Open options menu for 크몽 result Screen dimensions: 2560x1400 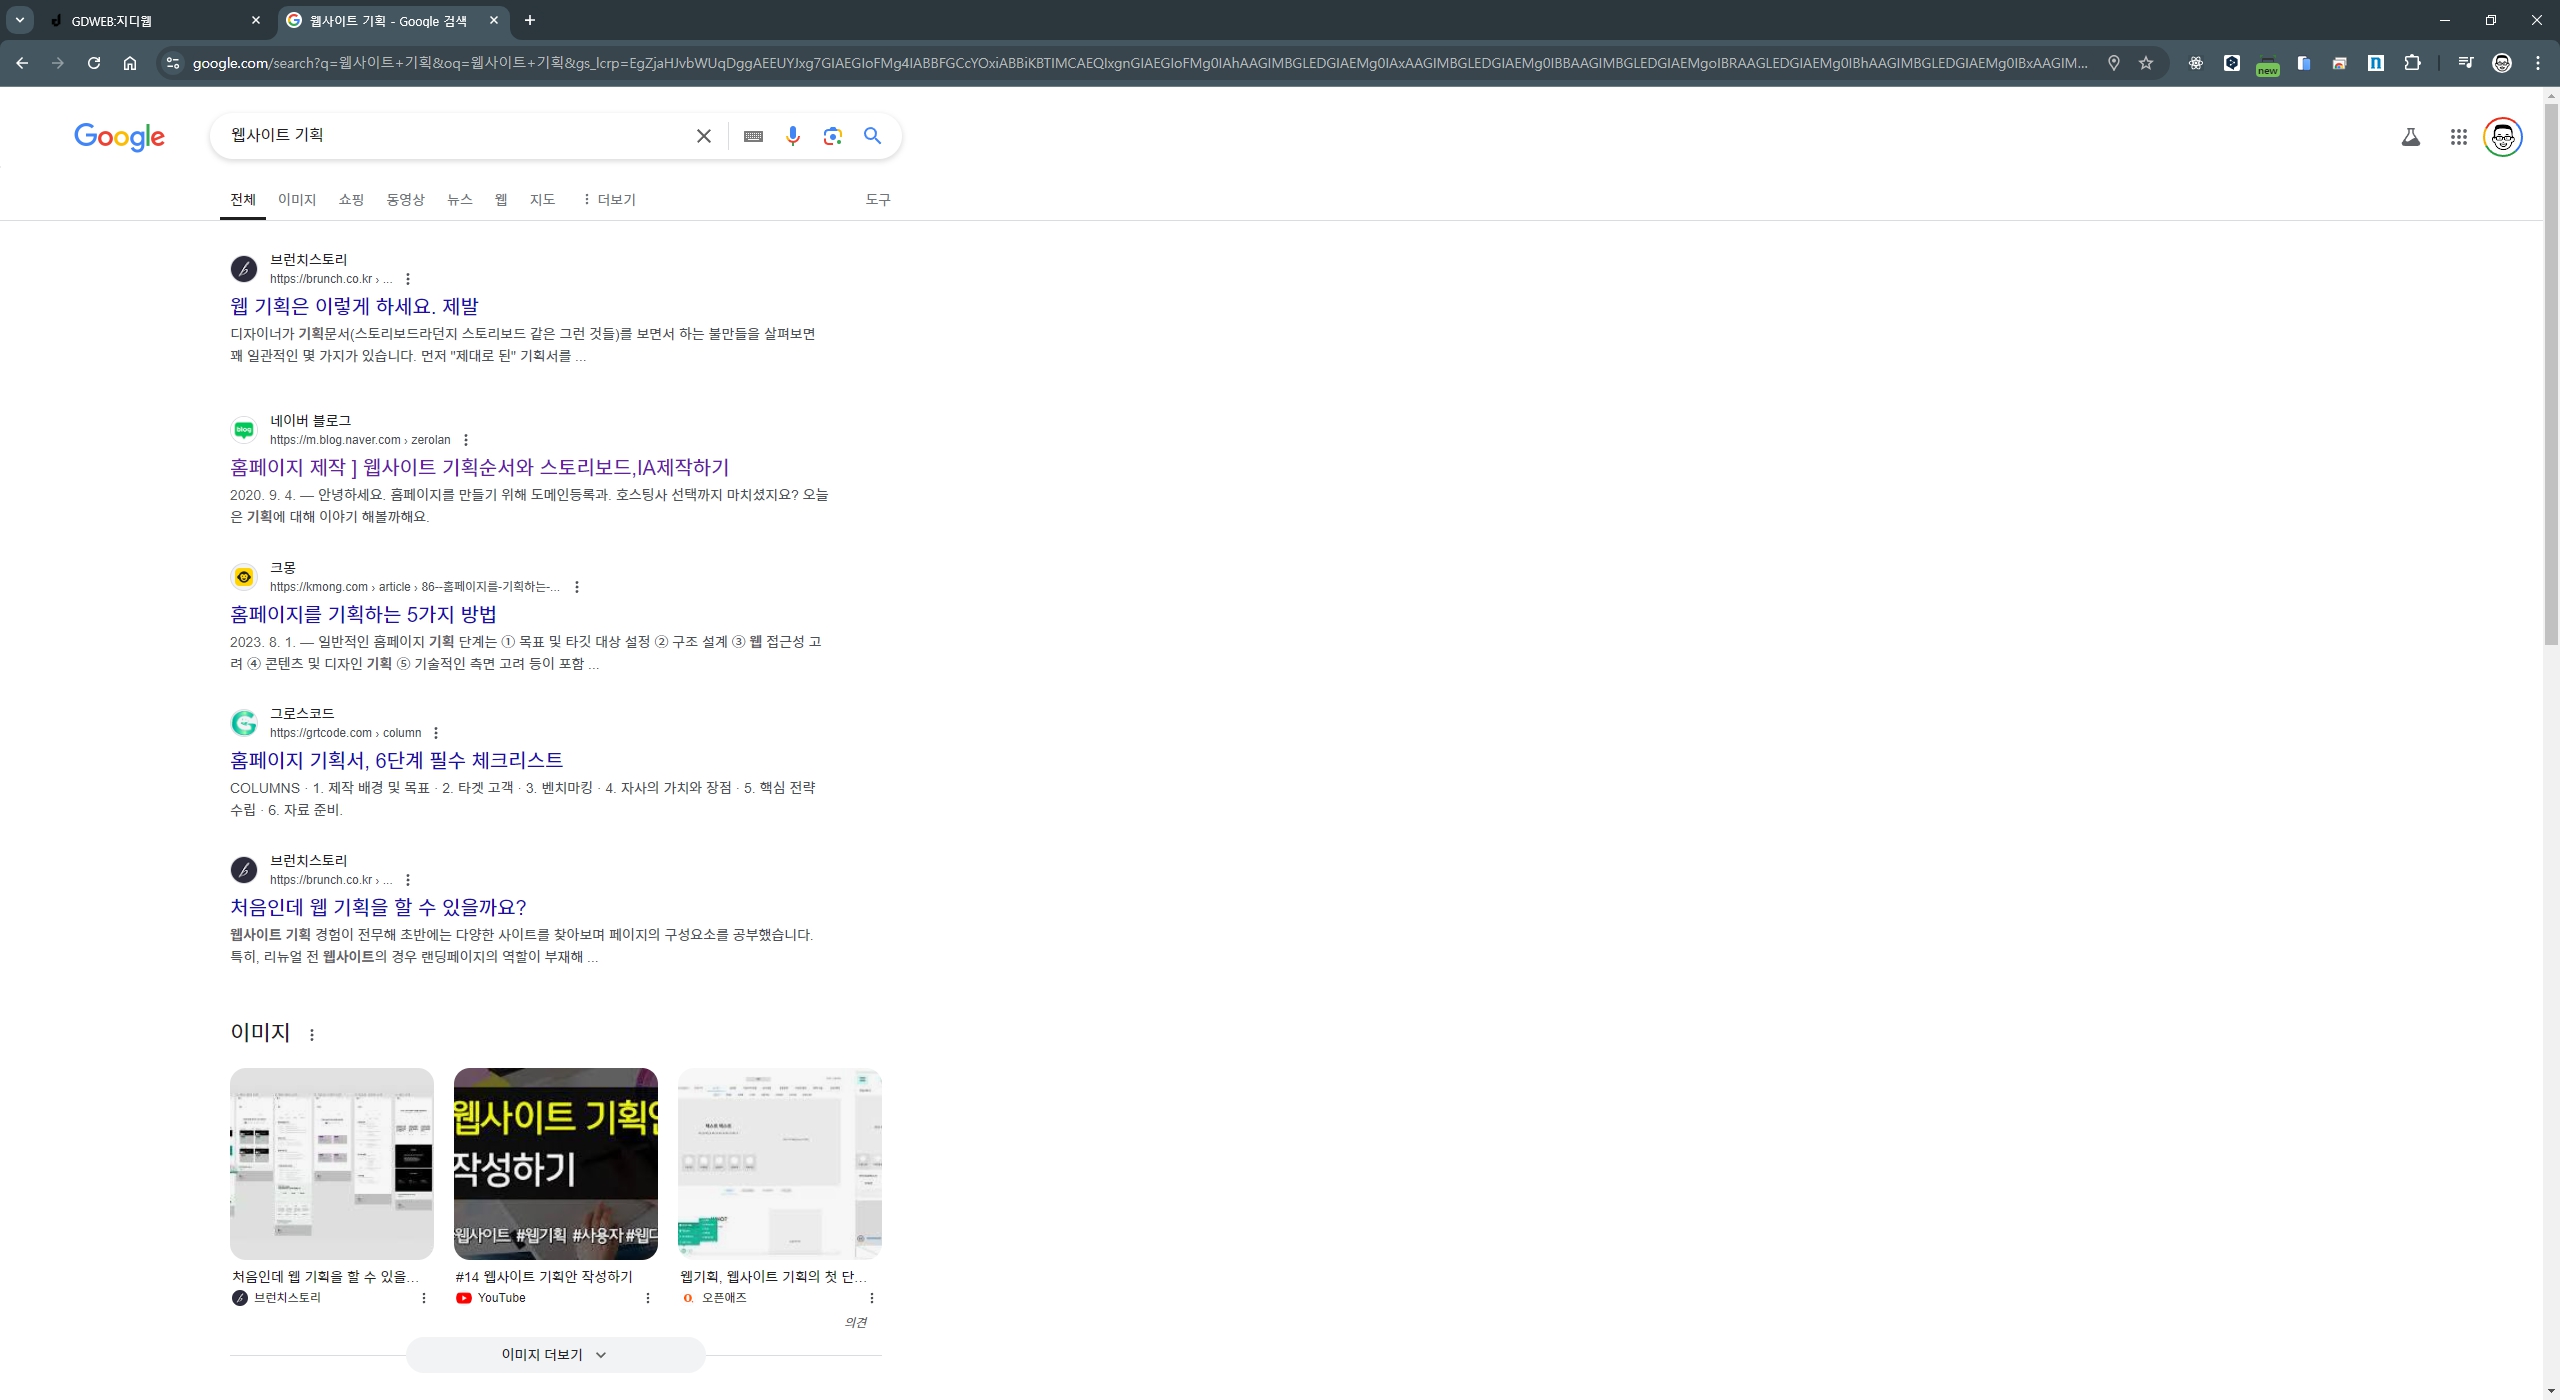coord(577,587)
